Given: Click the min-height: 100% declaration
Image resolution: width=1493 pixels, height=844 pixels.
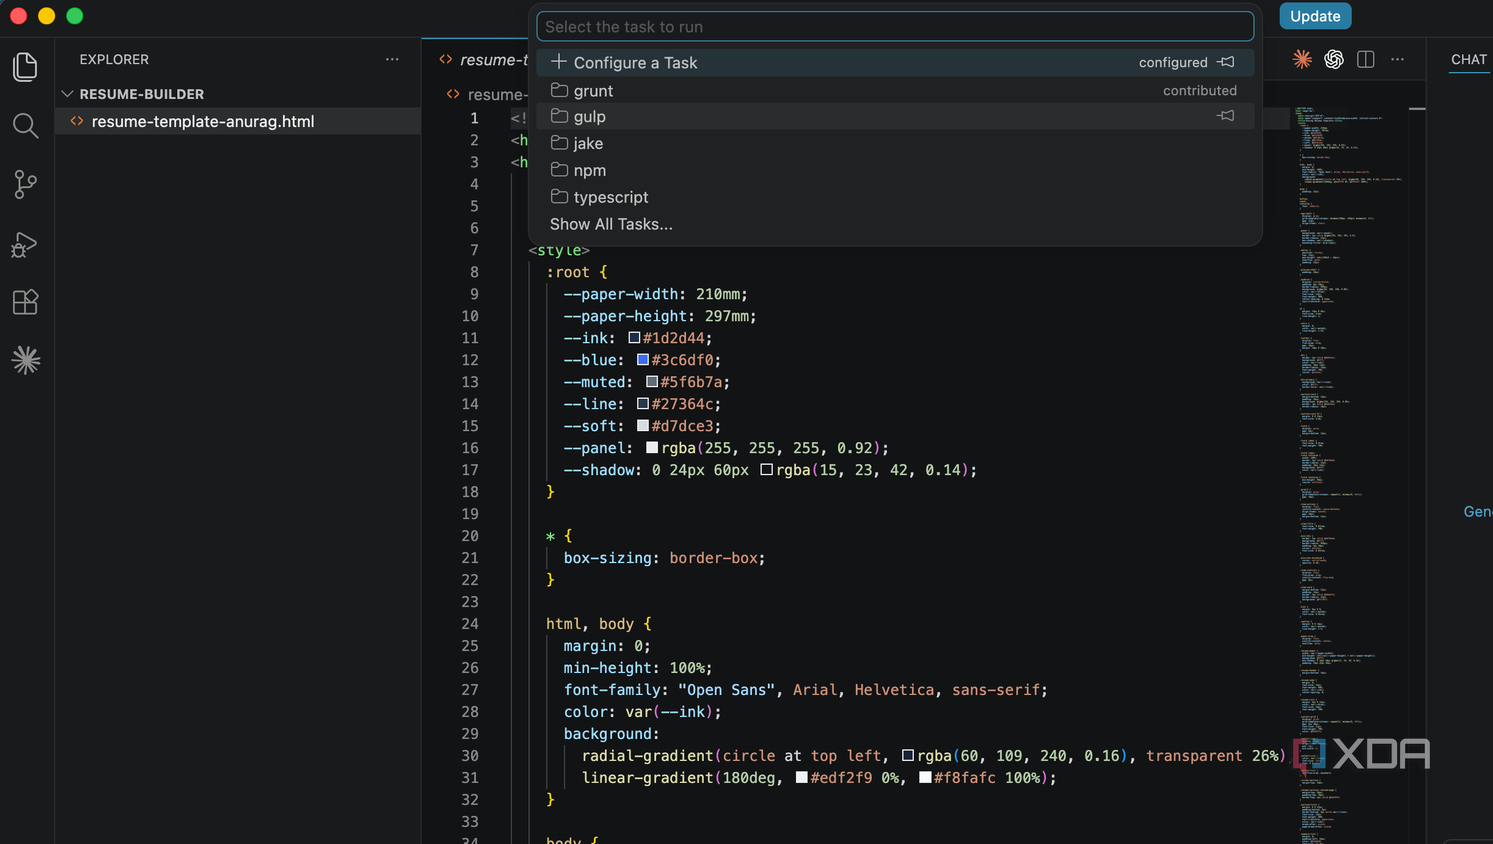Looking at the screenshot, I should 638,668.
